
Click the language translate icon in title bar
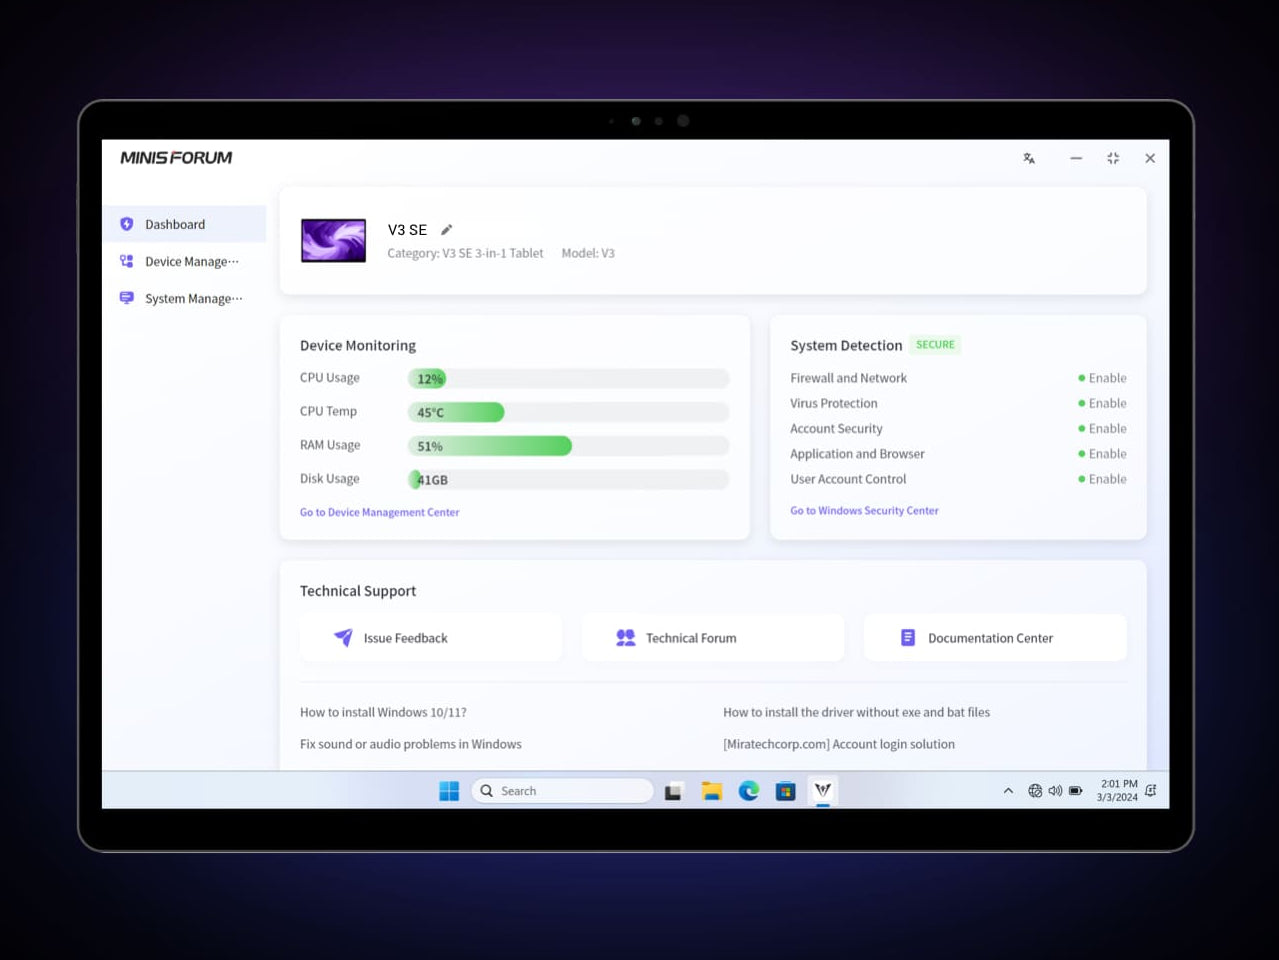1029,158
